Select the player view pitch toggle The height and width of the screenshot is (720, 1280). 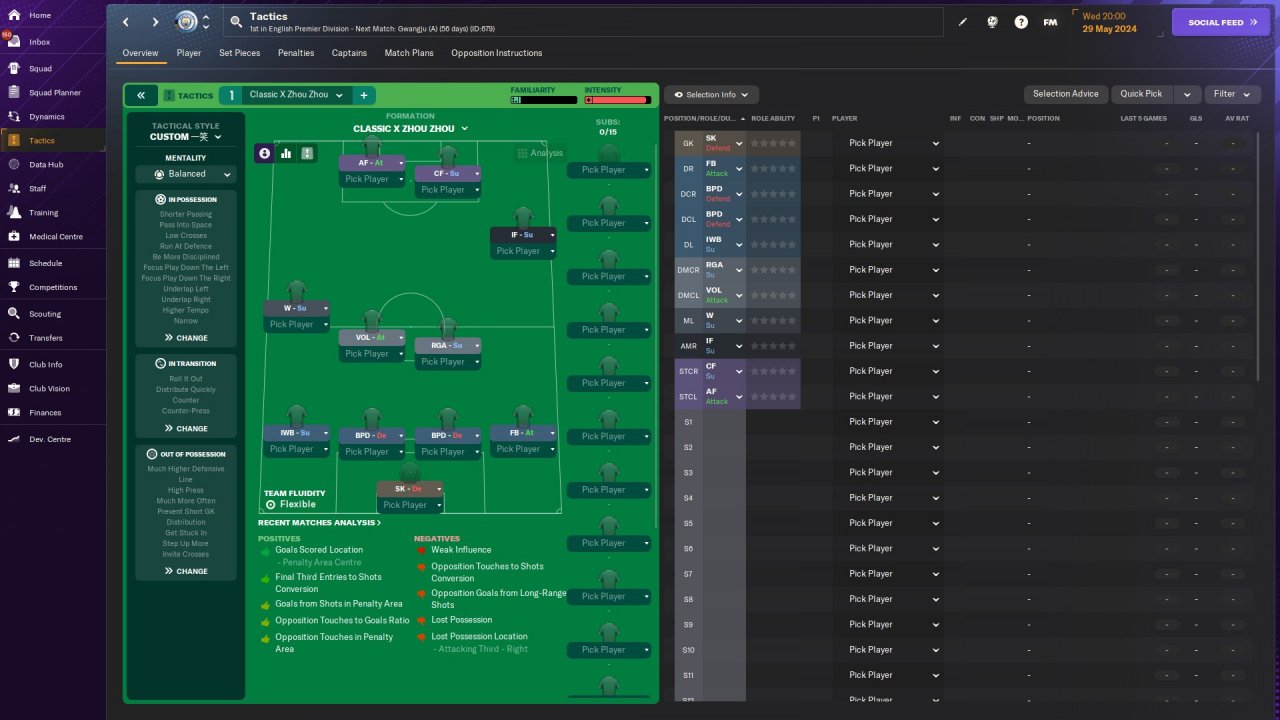tap(264, 153)
